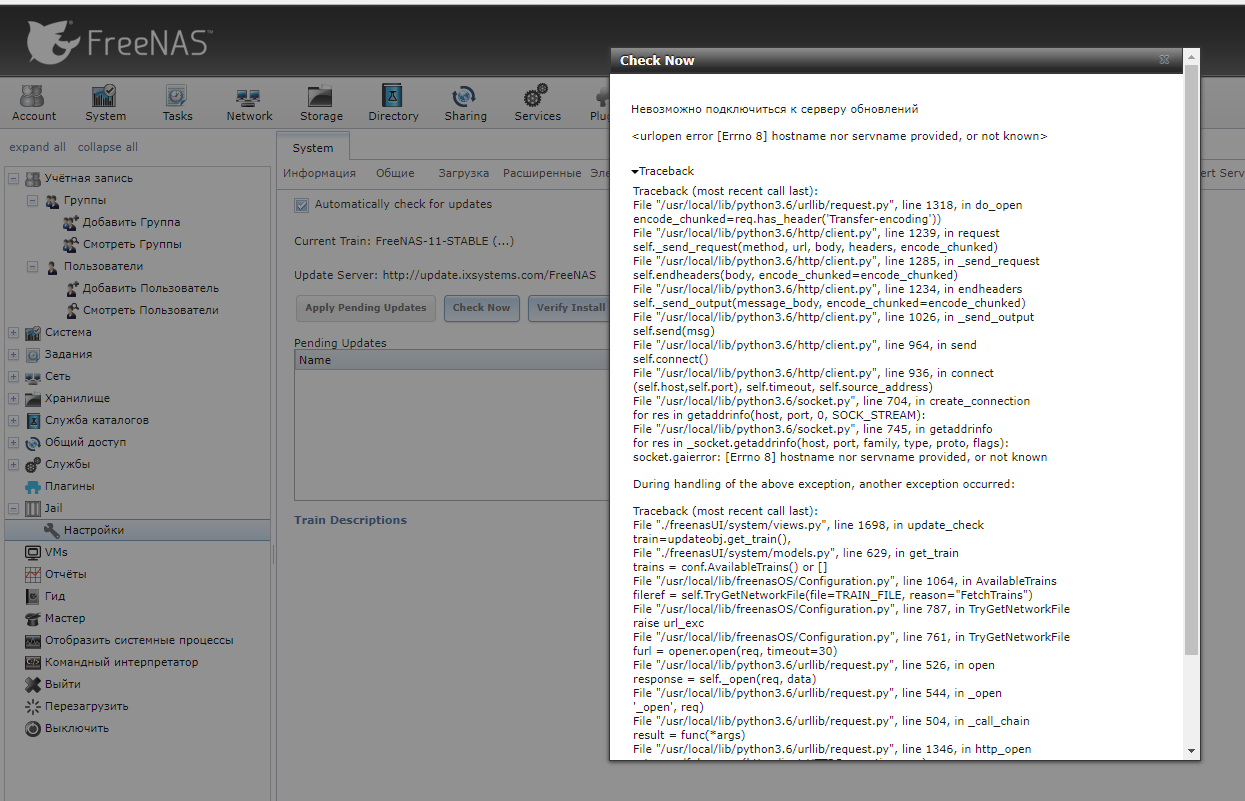Click the scrollbar down arrow in dialog
Image resolution: width=1245 pixels, height=801 pixels.
pyautogui.click(x=1190, y=750)
